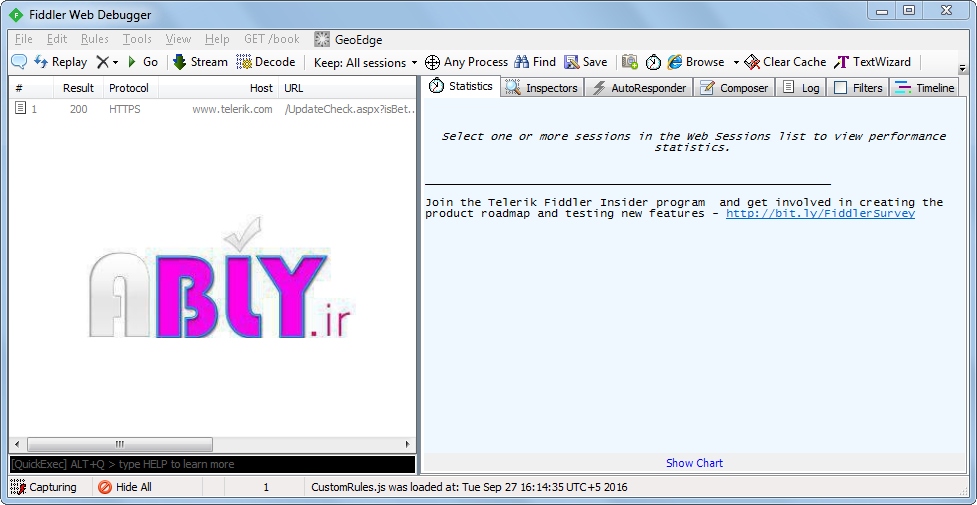Open the Remove sessions dropdown arrow
Image resolution: width=977 pixels, height=505 pixels.
pos(115,62)
